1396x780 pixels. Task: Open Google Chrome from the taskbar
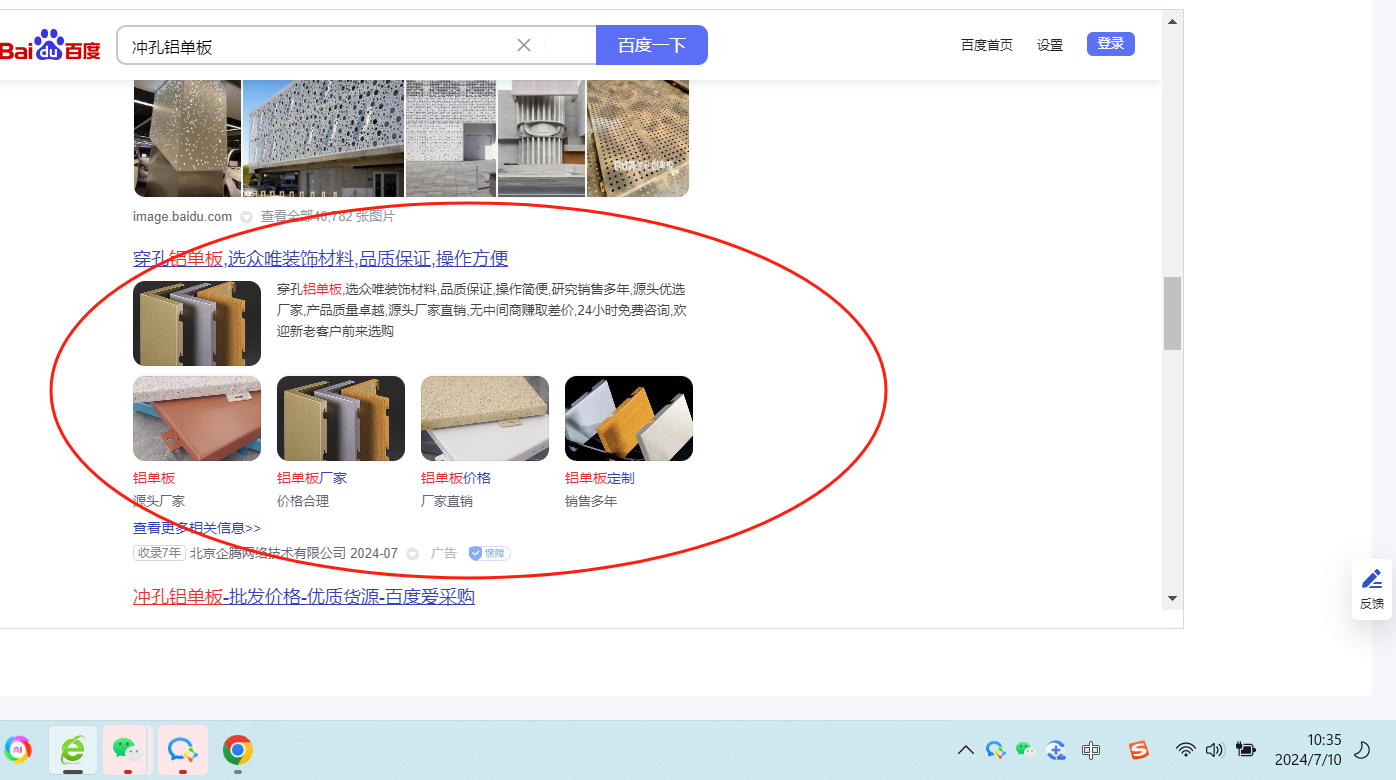[237, 750]
